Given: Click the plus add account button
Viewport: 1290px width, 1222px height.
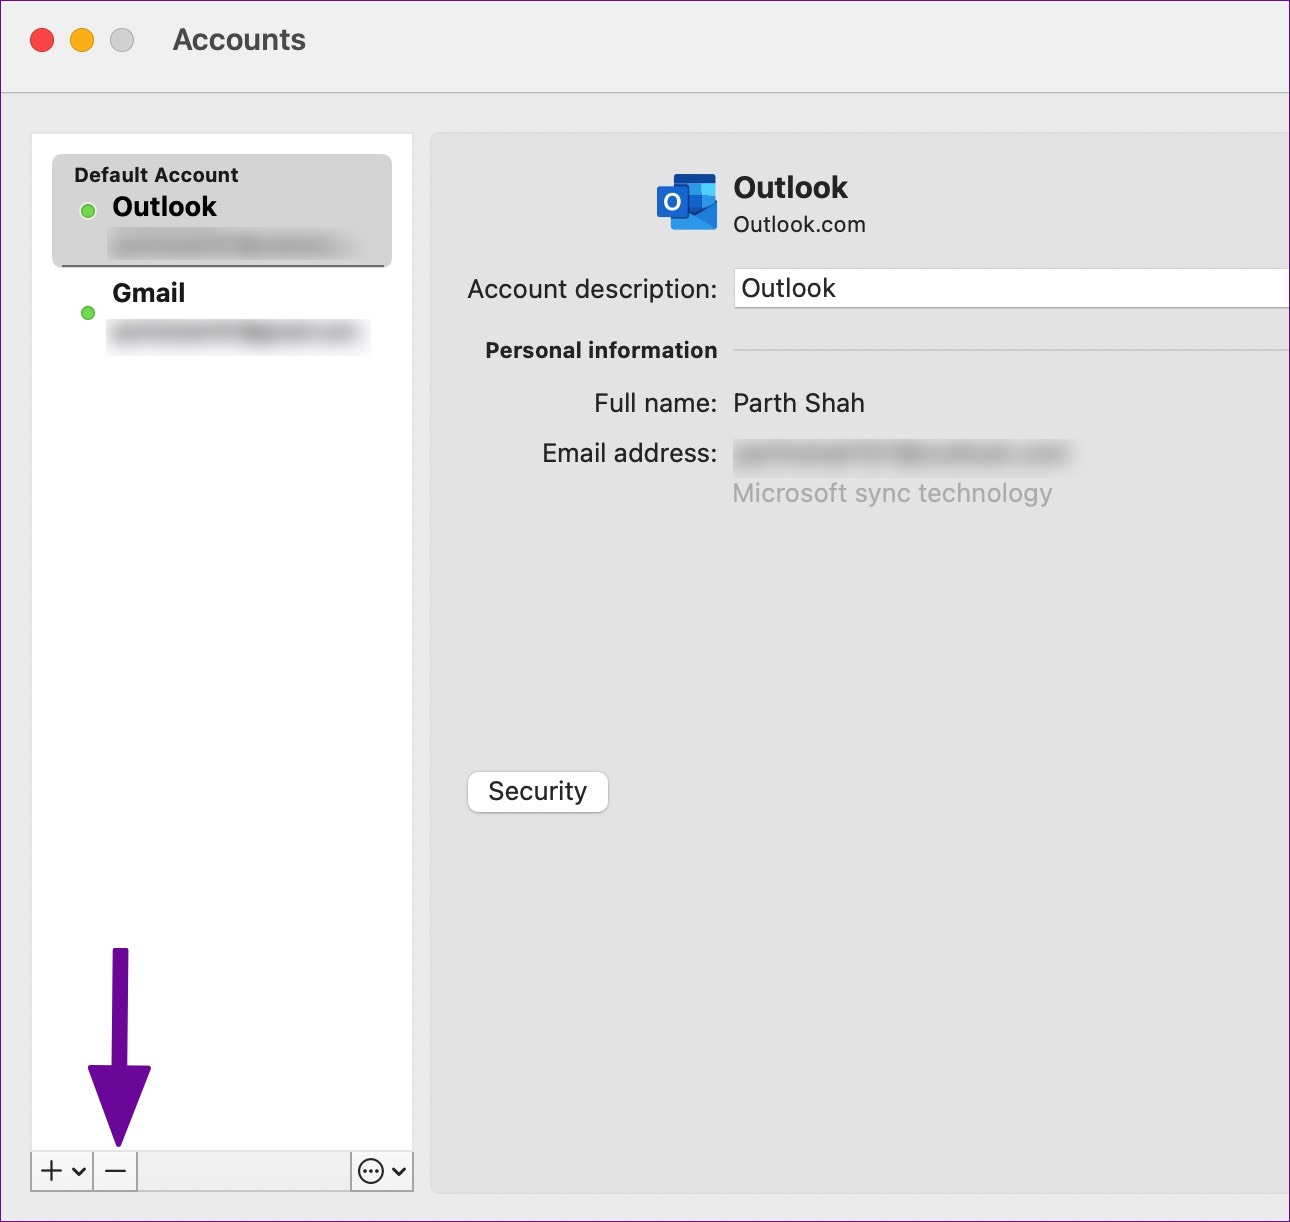Looking at the screenshot, I should click(x=52, y=1171).
